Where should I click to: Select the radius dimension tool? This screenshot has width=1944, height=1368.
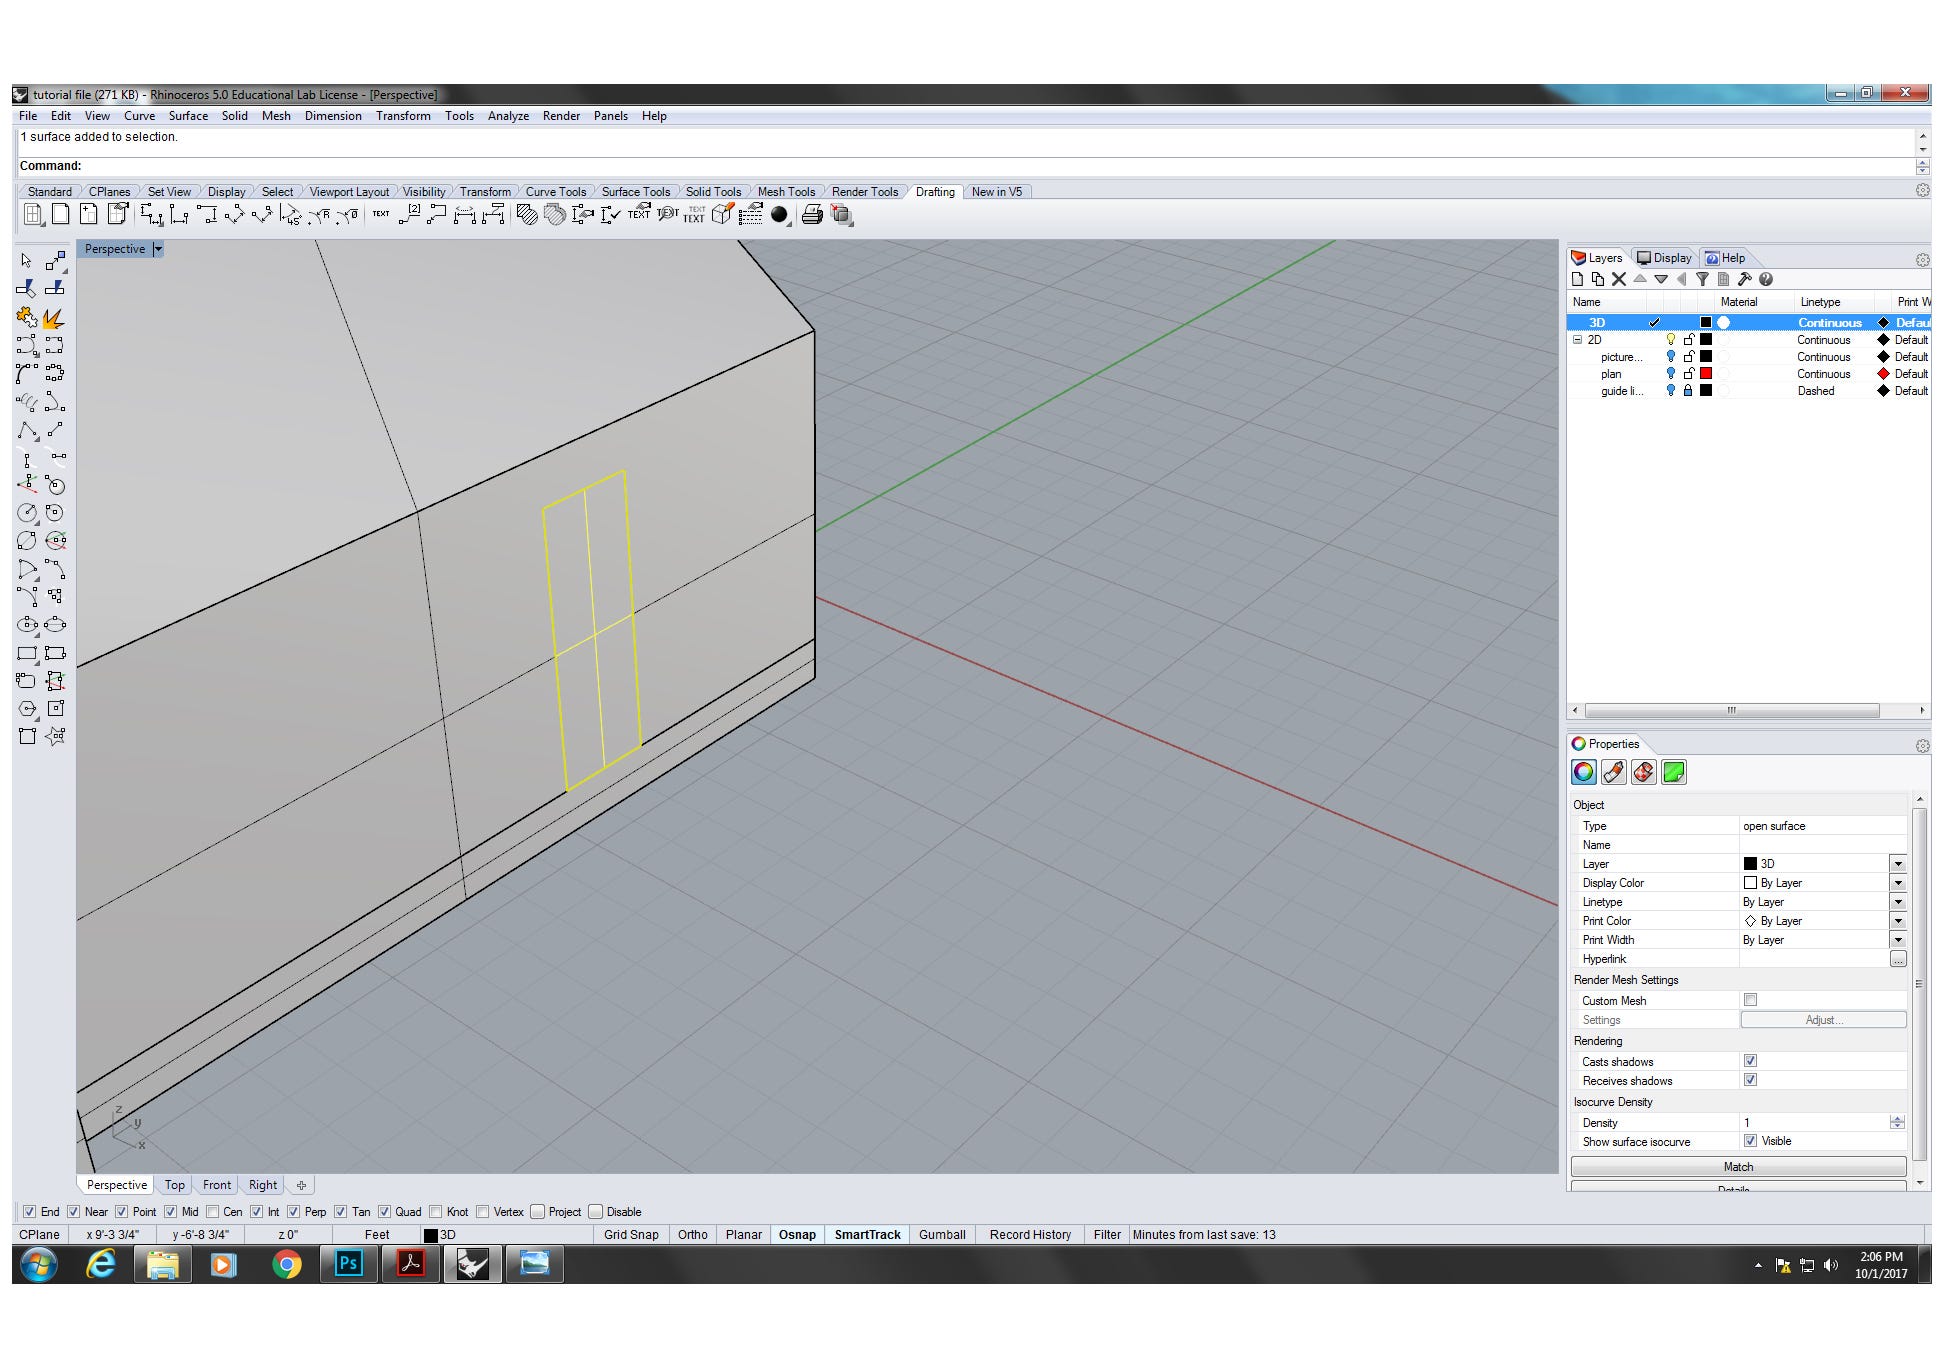tap(319, 215)
